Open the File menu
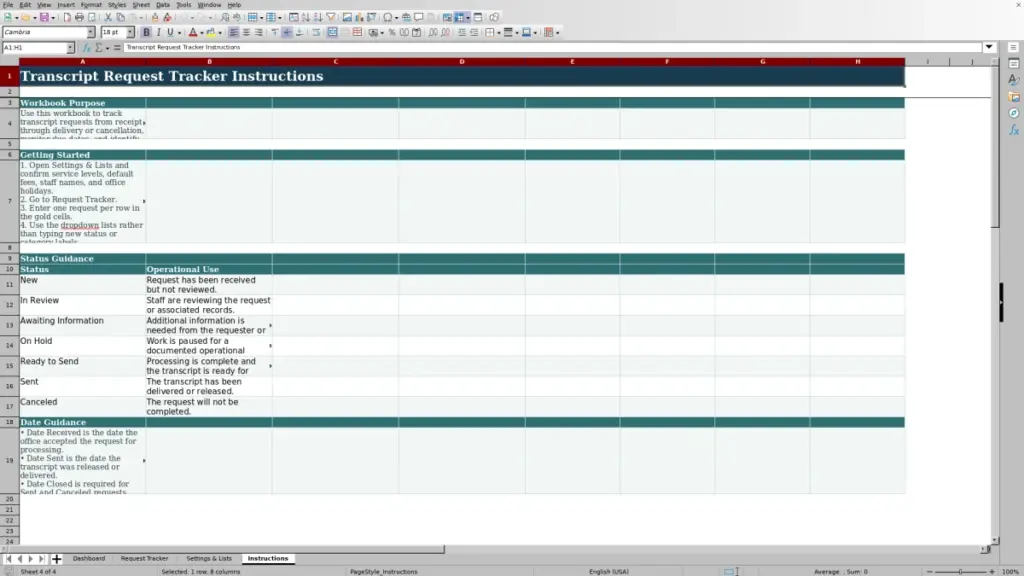 click(x=8, y=5)
